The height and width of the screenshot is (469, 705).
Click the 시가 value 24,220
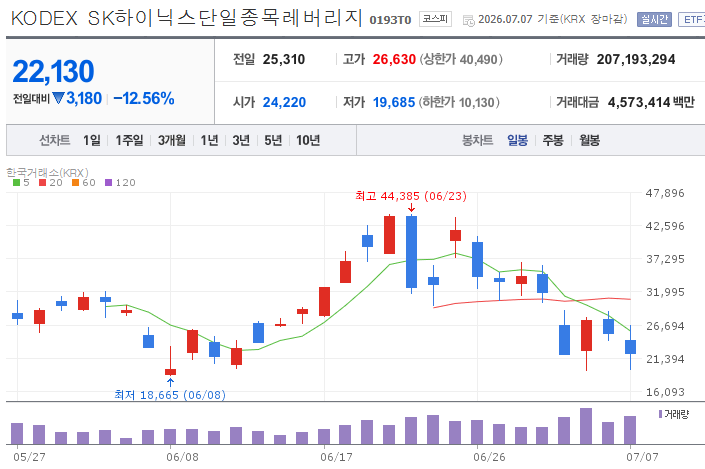[284, 103]
